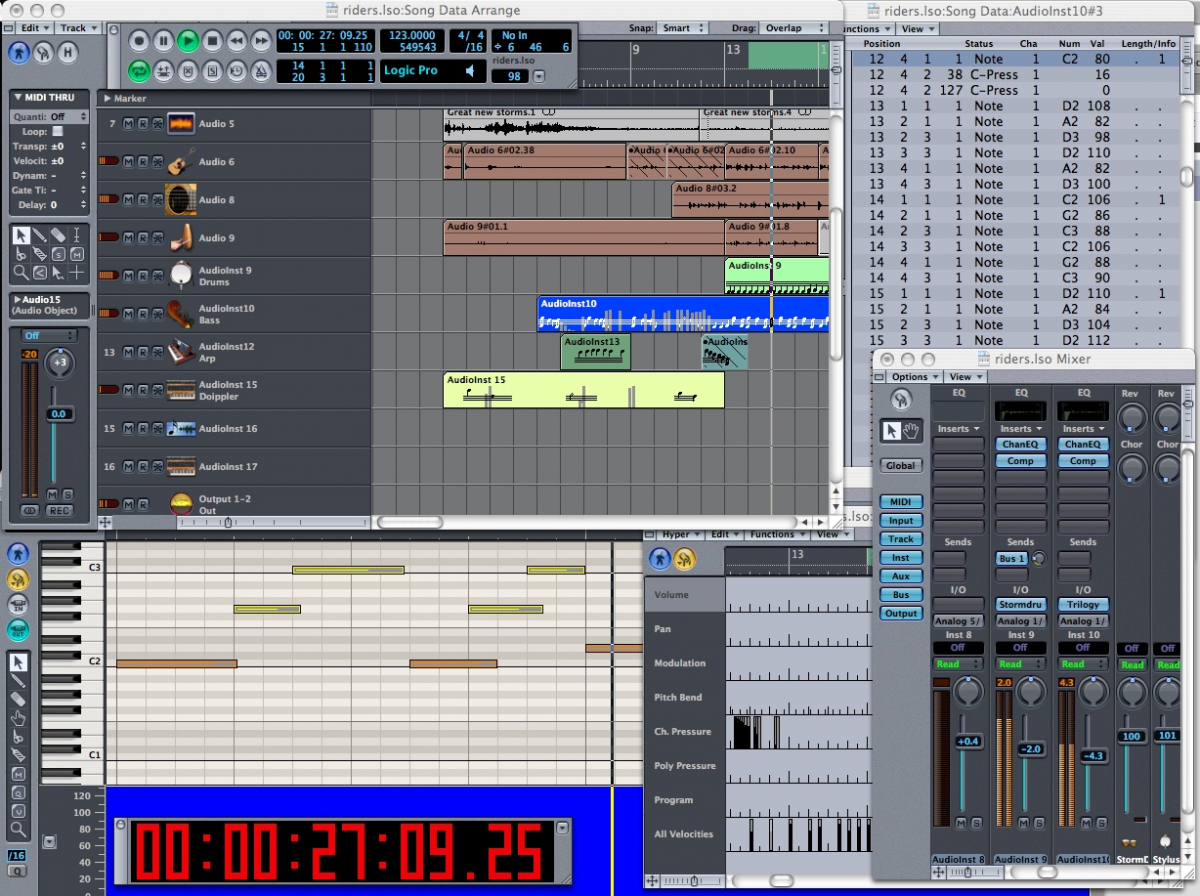The height and width of the screenshot is (896, 1200).
Task: Mute the Audio 5 track
Action: [128, 124]
